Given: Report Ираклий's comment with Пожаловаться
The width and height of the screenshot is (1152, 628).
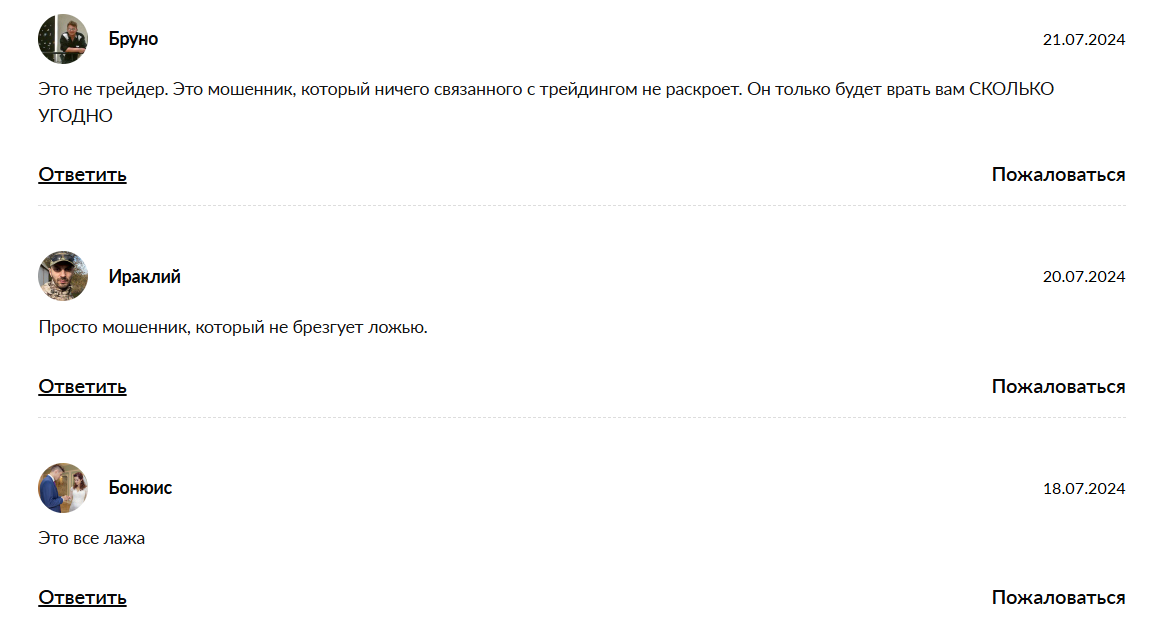Looking at the screenshot, I should pyautogui.click(x=1058, y=386).
